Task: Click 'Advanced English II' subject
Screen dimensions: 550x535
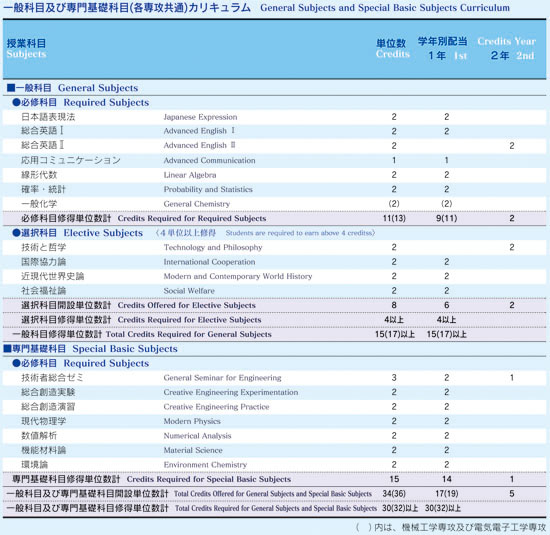Action: click(199, 145)
